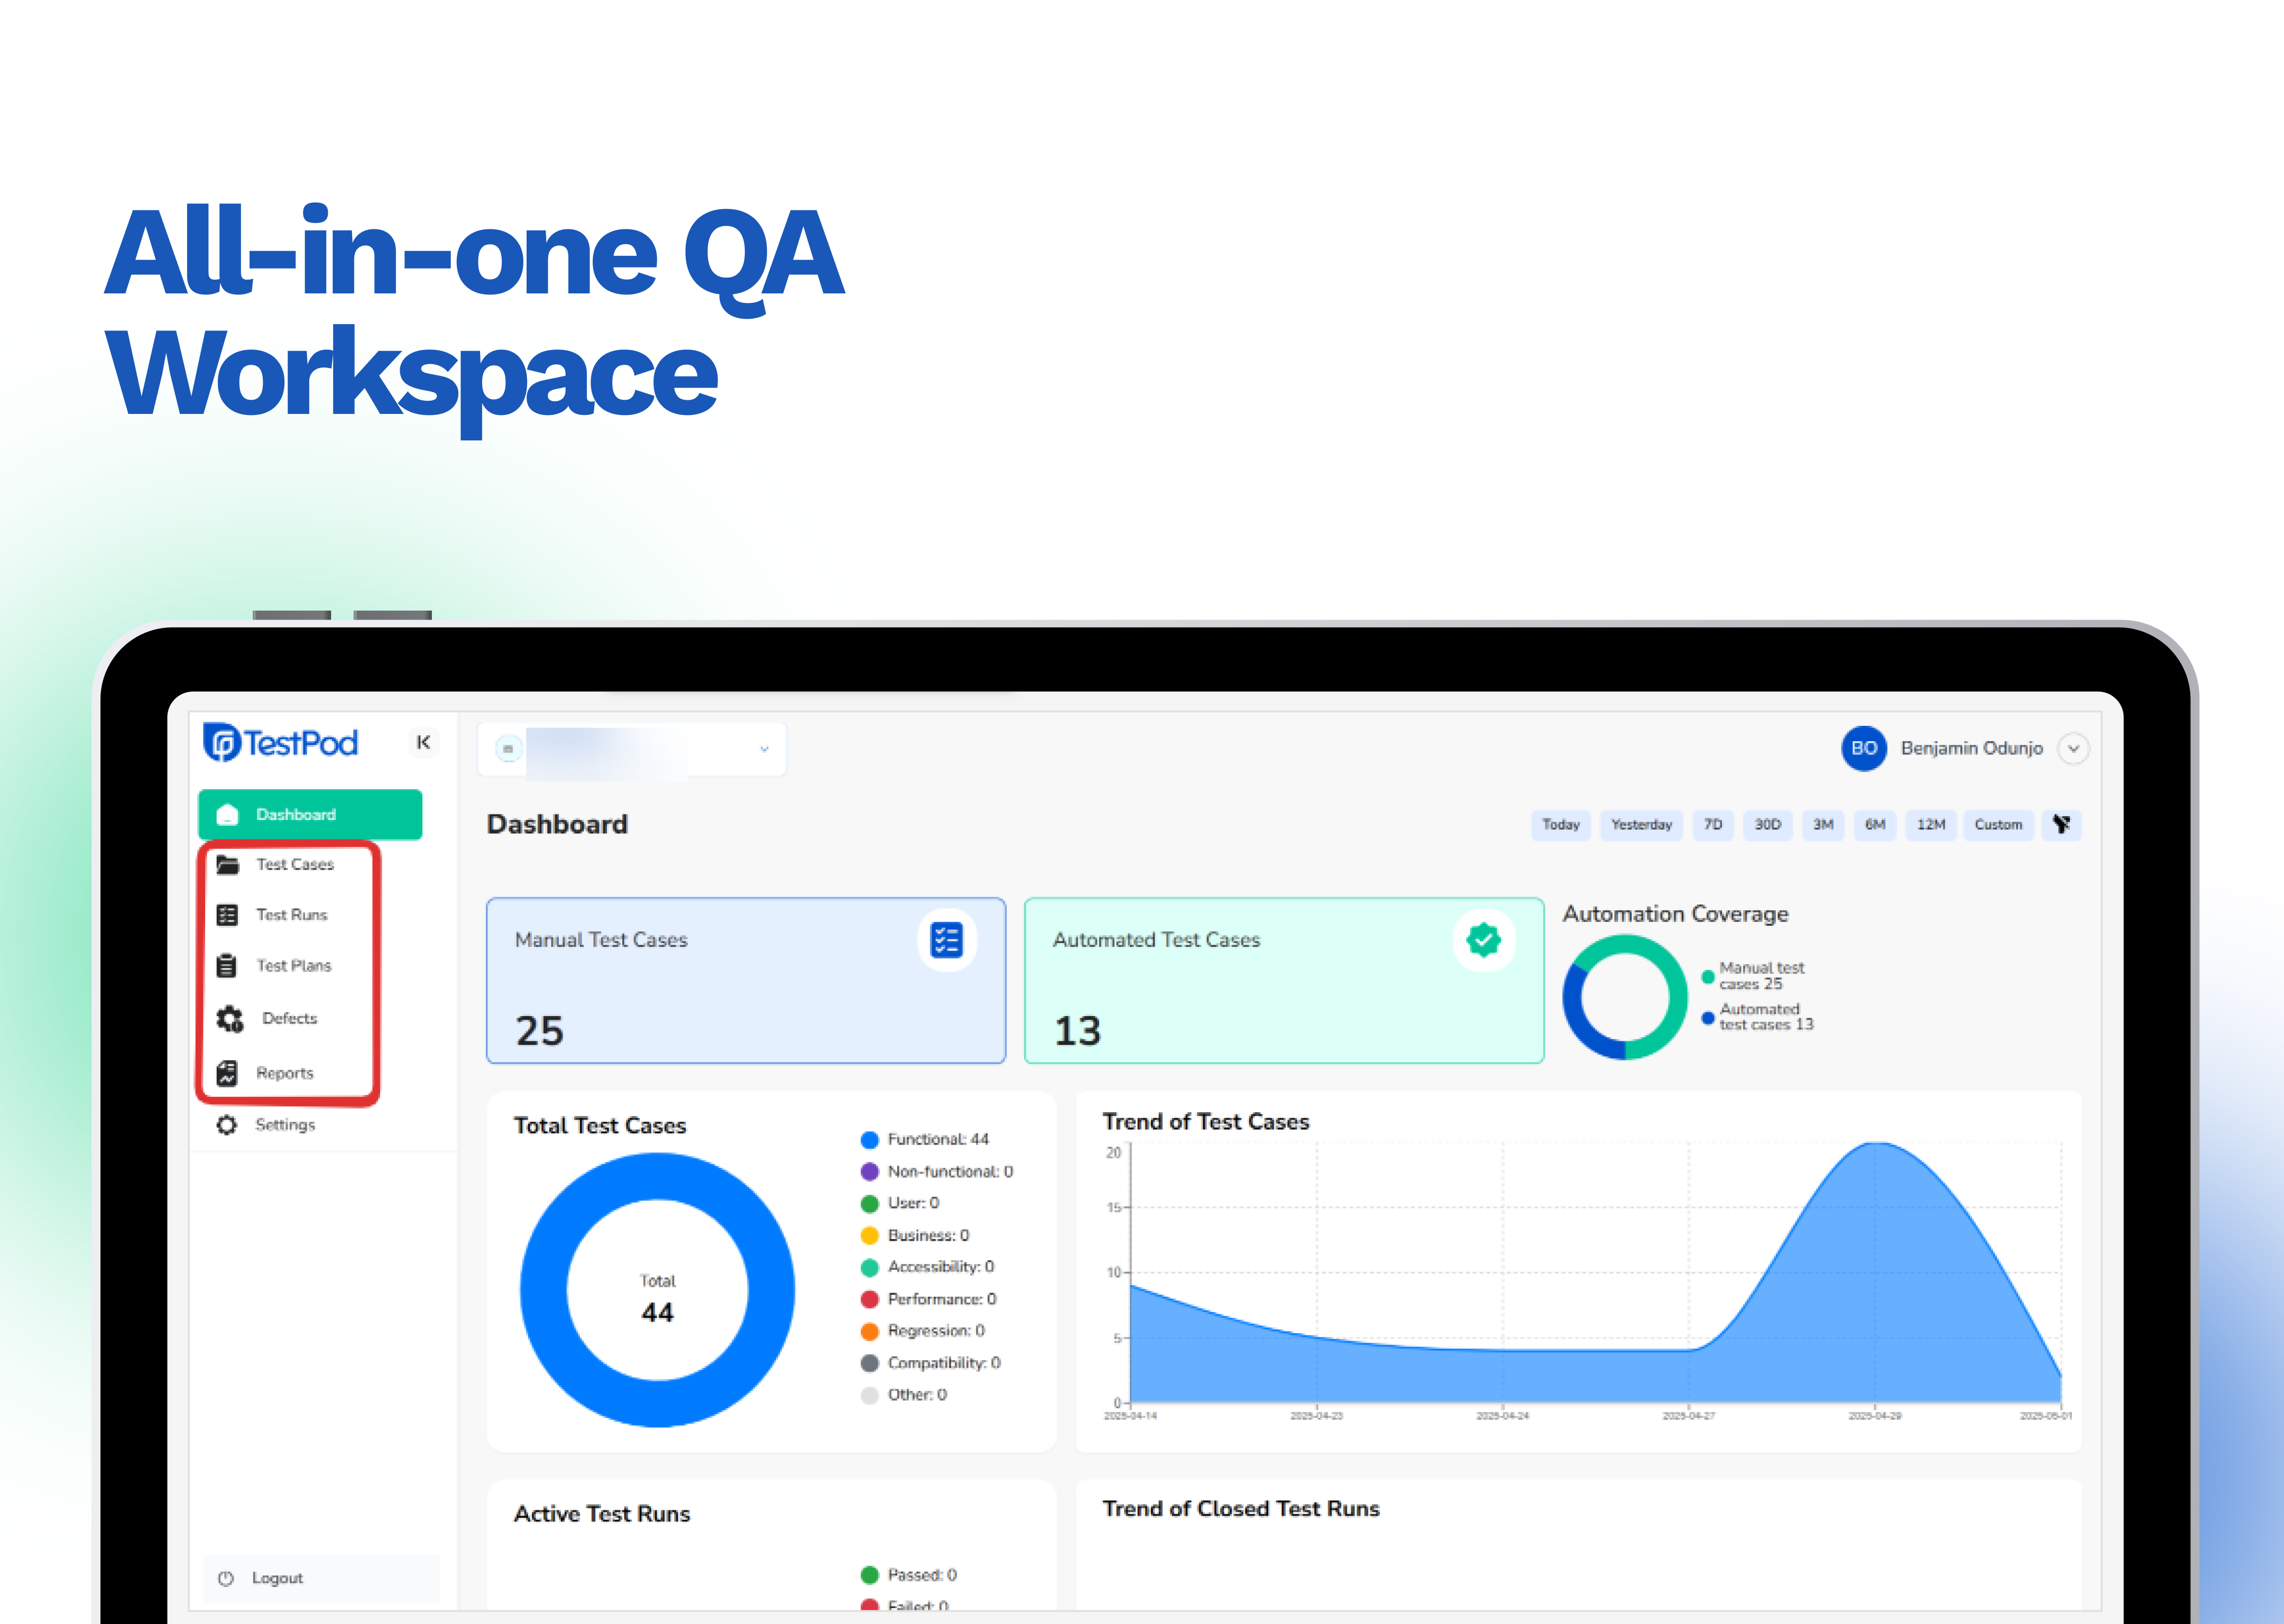Switch to the 30D time range

[1767, 825]
